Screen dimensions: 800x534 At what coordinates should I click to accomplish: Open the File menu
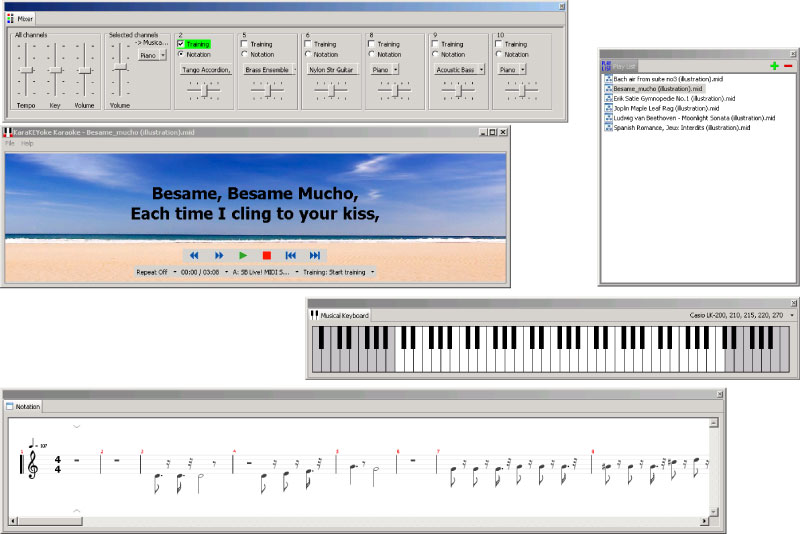tap(10, 143)
